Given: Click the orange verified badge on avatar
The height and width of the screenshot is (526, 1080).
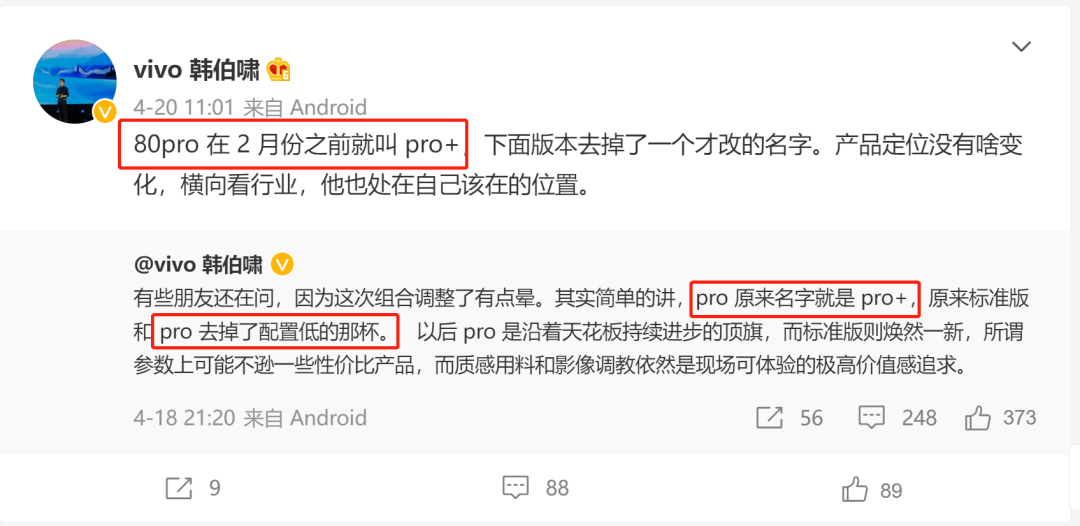Looking at the screenshot, I should click(x=105, y=112).
